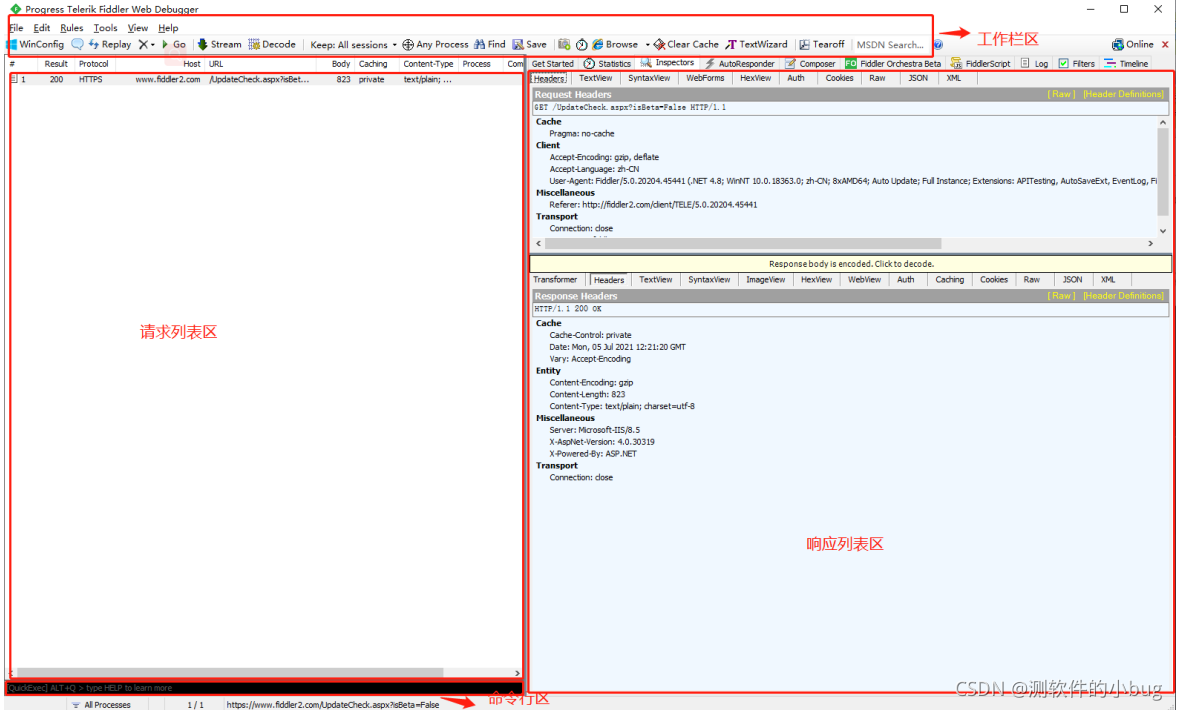This screenshot has height=710, width=1177.
Task: Select response WebView inspector tab
Action: point(864,279)
